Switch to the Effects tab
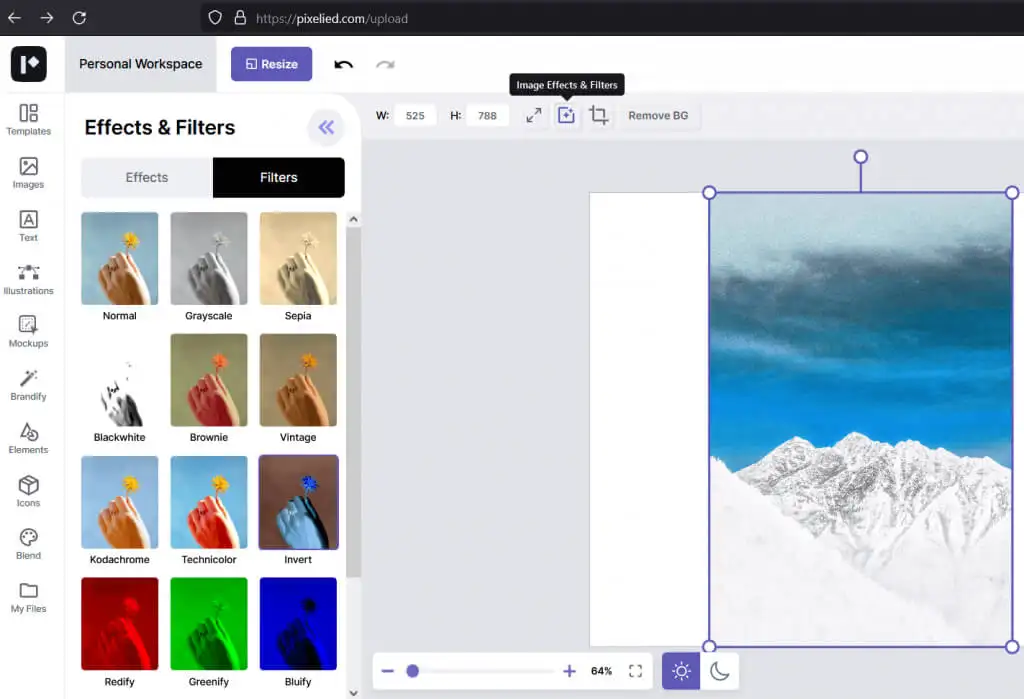 147,177
